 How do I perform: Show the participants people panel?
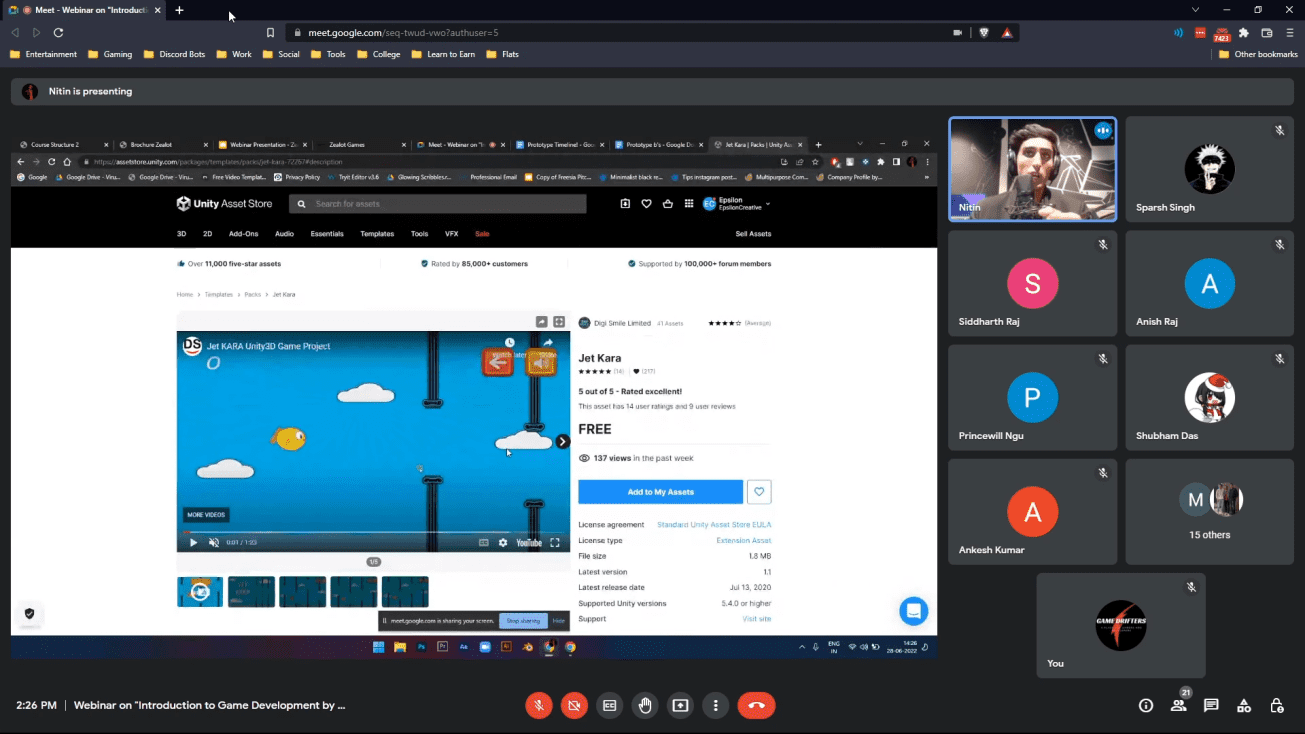[x=1179, y=705]
